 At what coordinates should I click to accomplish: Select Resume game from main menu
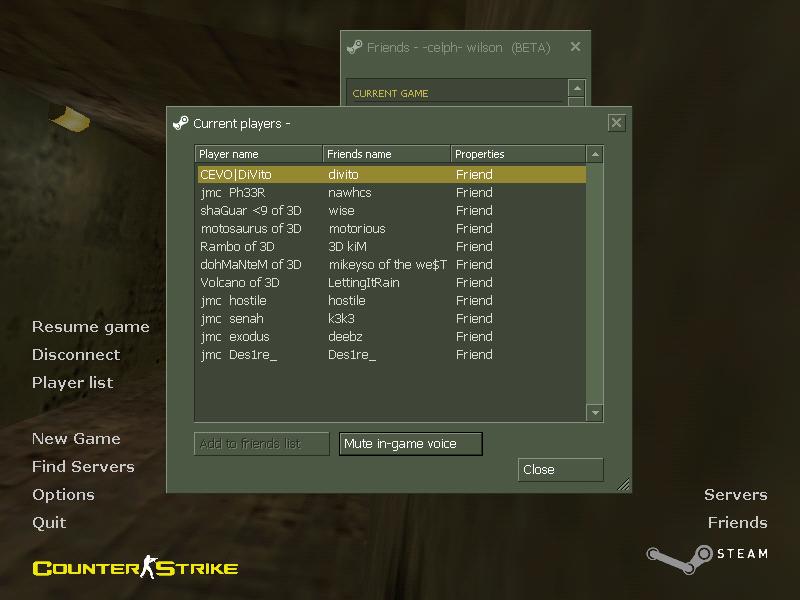pos(91,327)
